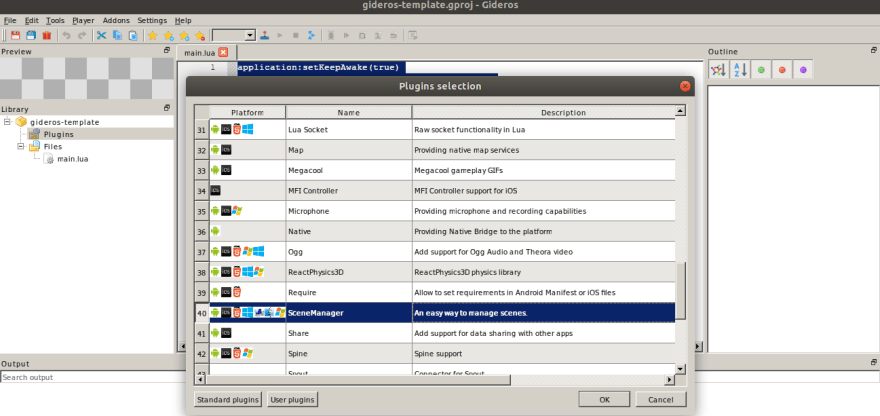Click the Outline A-Z alphabetical sort icon
880x416 pixels.
click(x=740, y=70)
